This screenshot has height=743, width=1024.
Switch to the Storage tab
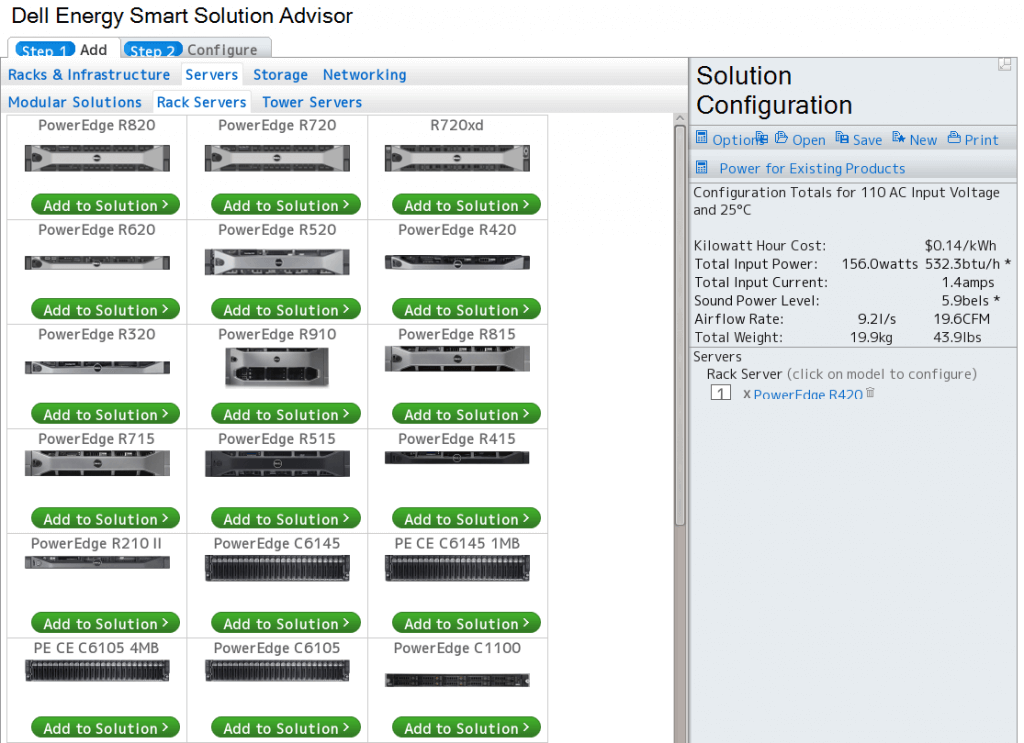pyautogui.click(x=280, y=75)
